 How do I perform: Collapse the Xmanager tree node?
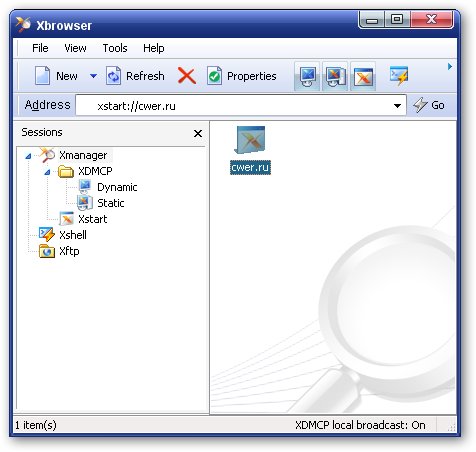tap(28, 156)
